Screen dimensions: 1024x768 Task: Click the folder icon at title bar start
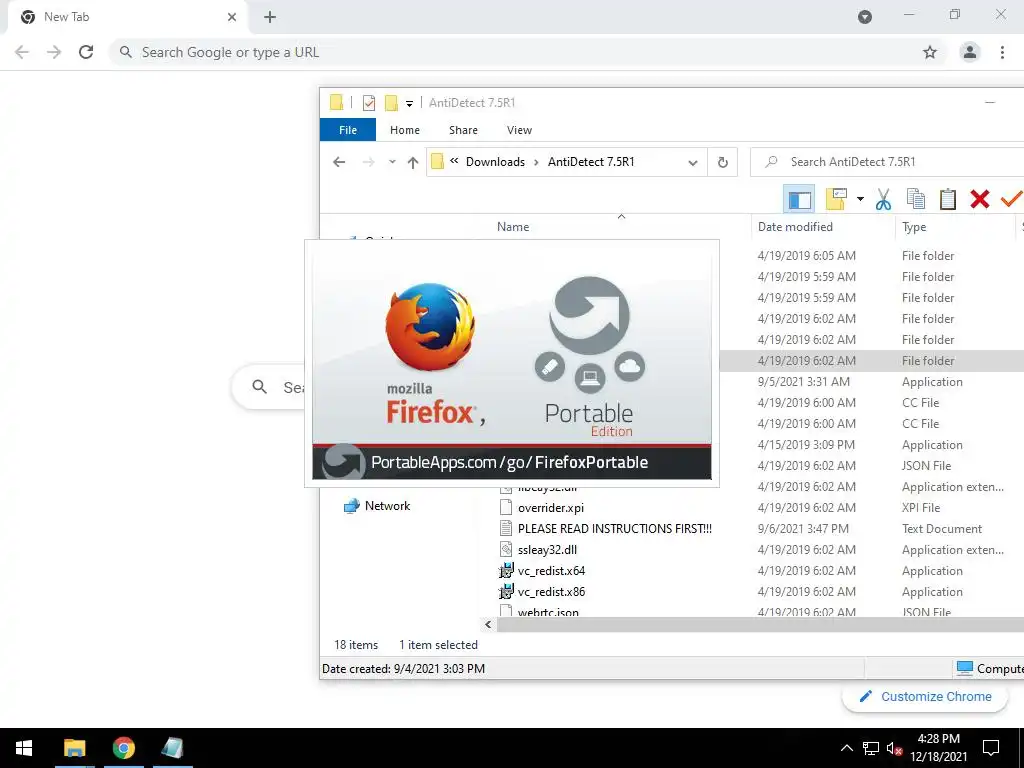[336, 103]
